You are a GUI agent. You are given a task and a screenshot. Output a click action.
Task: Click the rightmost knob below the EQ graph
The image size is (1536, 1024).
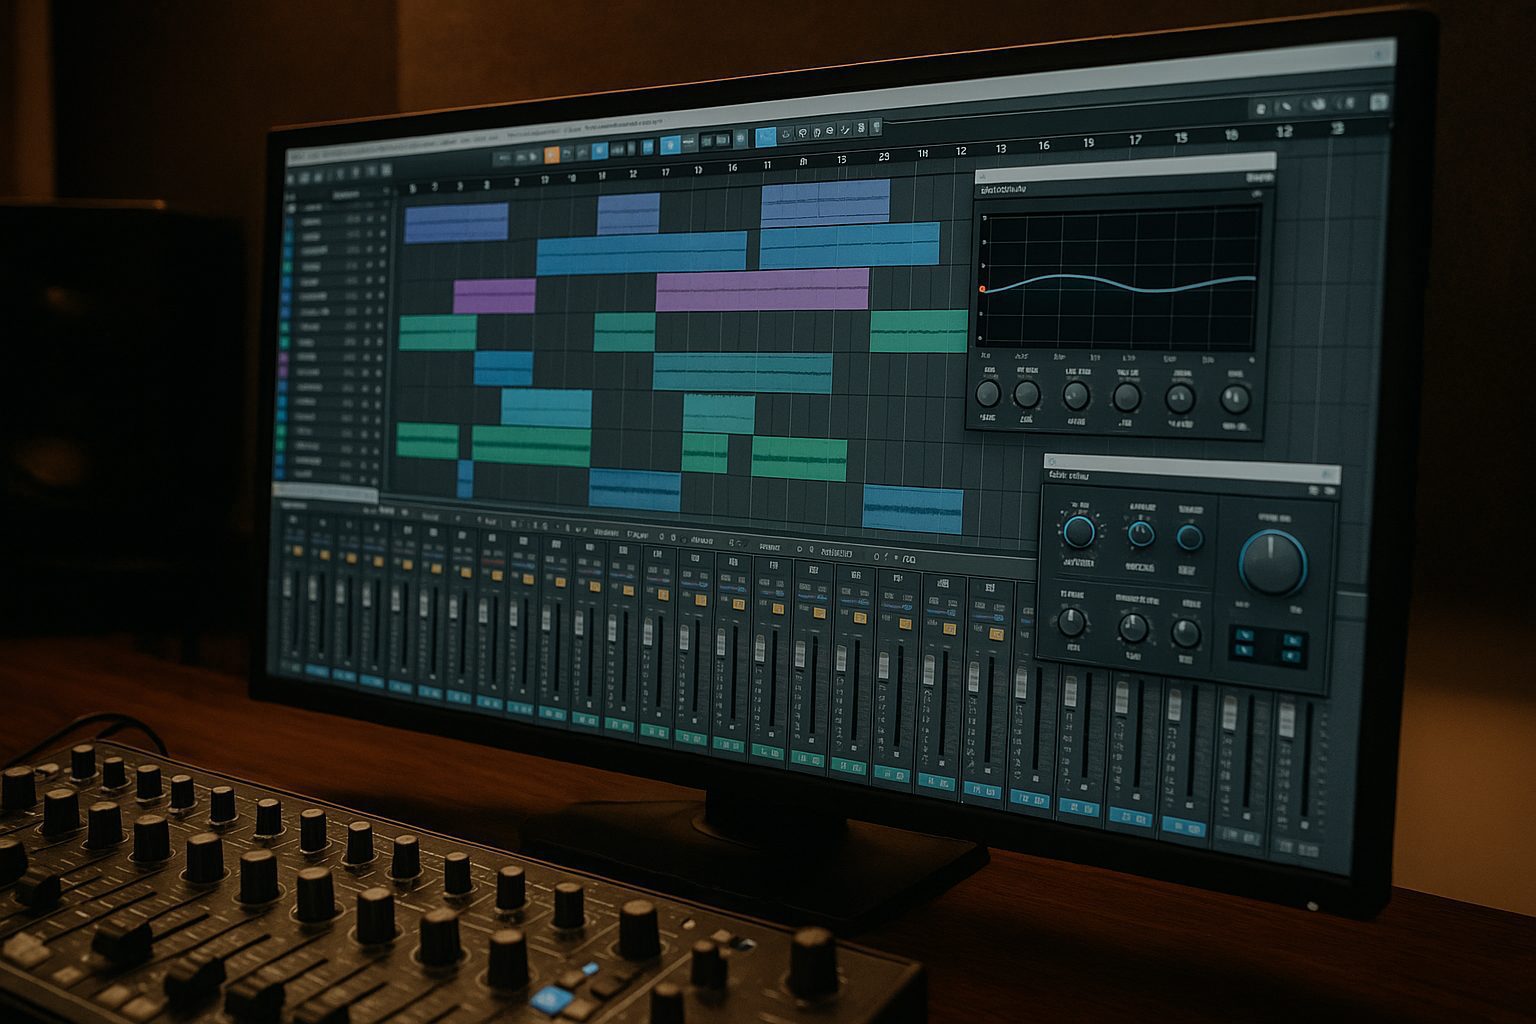(x=1235, y=399)
